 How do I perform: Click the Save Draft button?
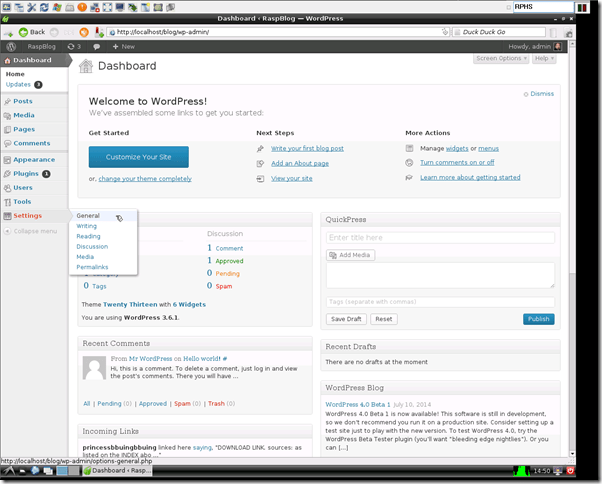(346, 319)
